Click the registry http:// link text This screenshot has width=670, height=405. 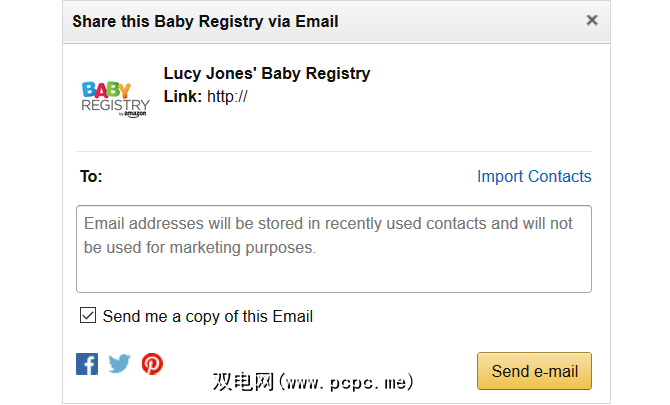(227, 97)
